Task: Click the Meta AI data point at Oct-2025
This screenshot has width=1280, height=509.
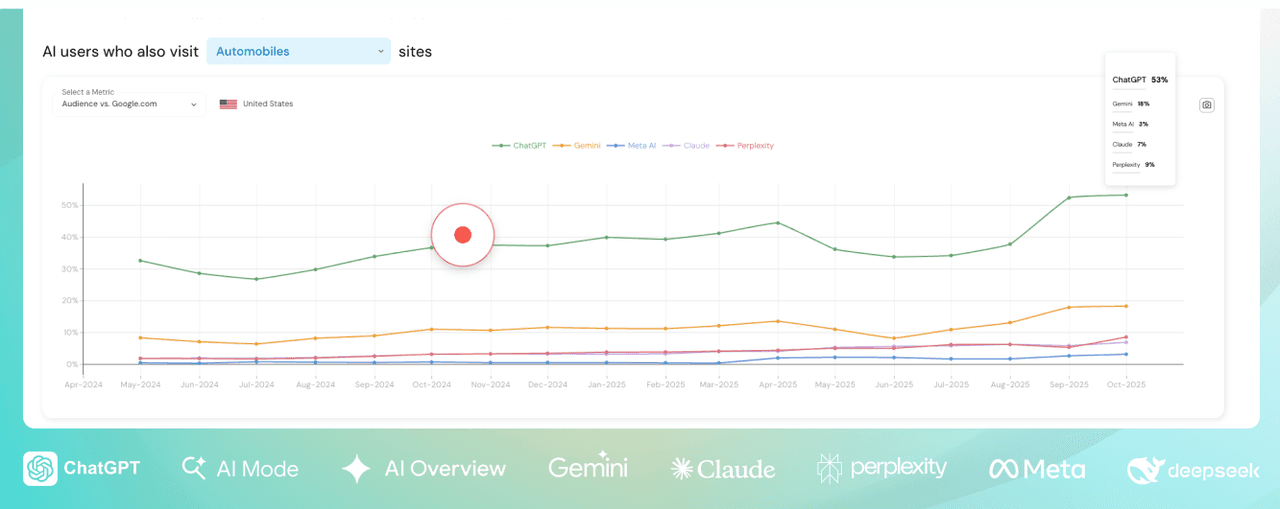Action: [1126, 354]
